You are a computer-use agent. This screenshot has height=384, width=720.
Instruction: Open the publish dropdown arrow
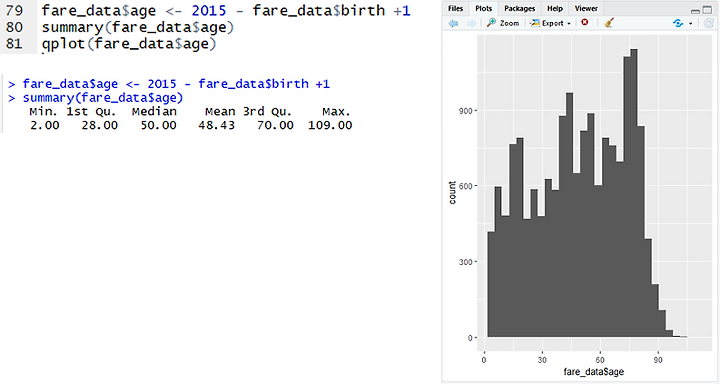click(x=690, y=23)
